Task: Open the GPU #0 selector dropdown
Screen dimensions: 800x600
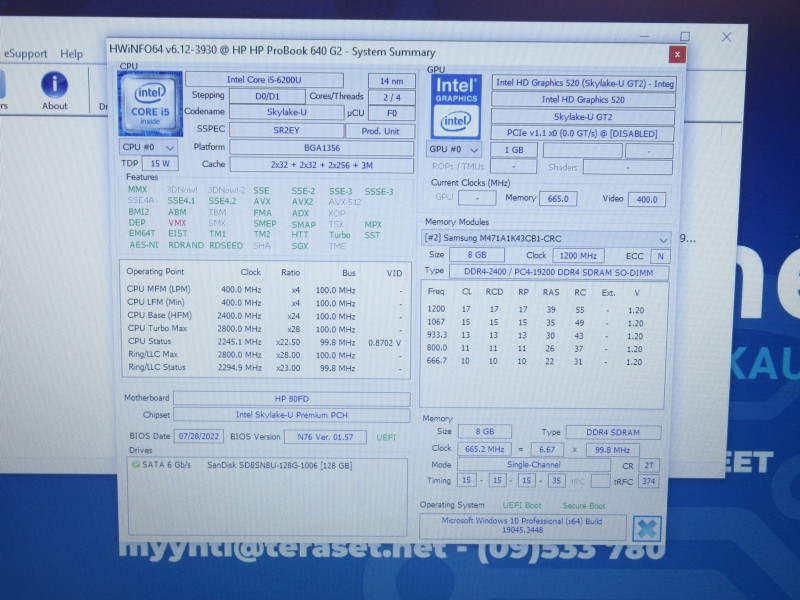Action: point(454,149)
